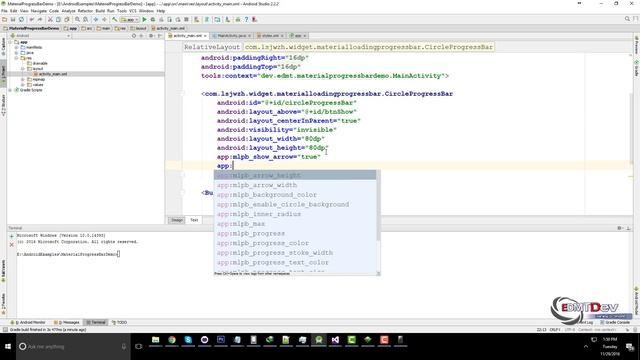Click the project panel settings gear icon
Viewport: 640px width, 360px height.
pos(151,36)
